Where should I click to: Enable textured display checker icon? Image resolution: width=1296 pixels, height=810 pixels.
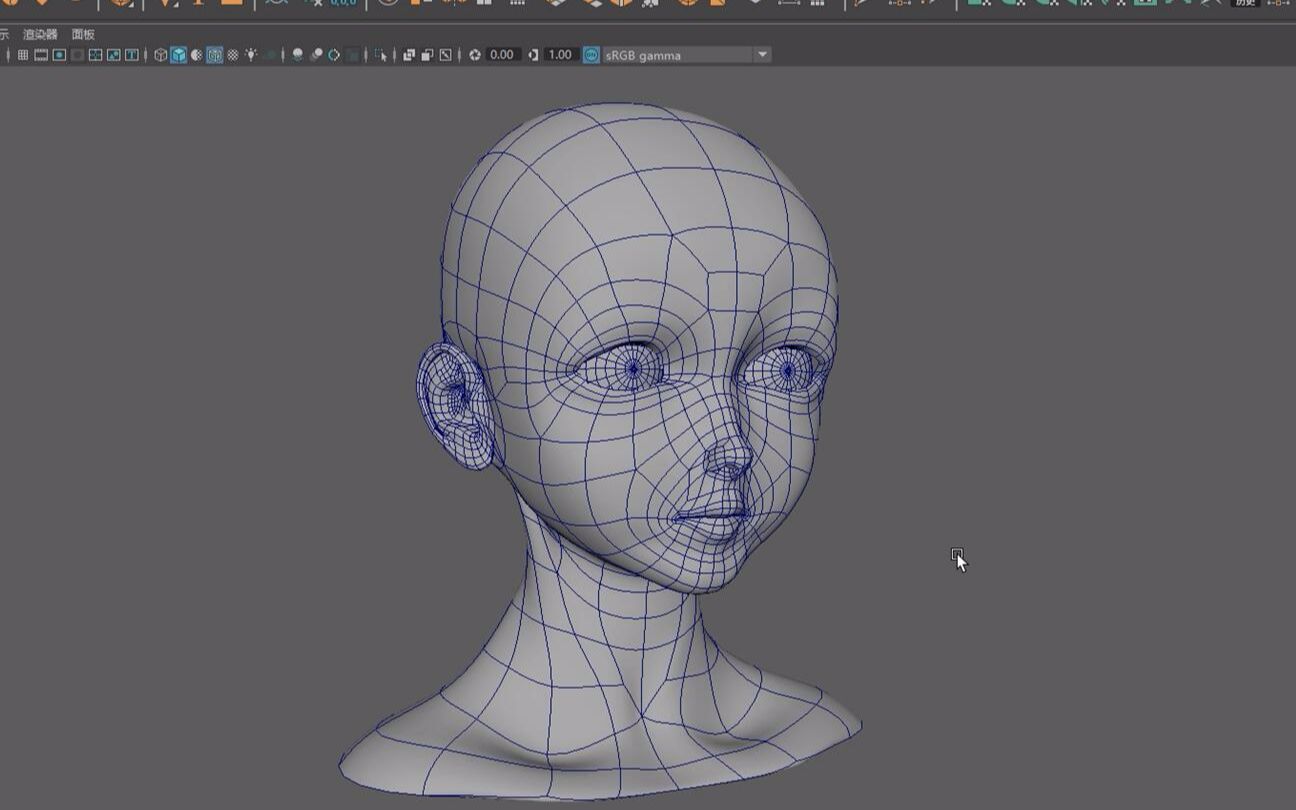(233, 55)
